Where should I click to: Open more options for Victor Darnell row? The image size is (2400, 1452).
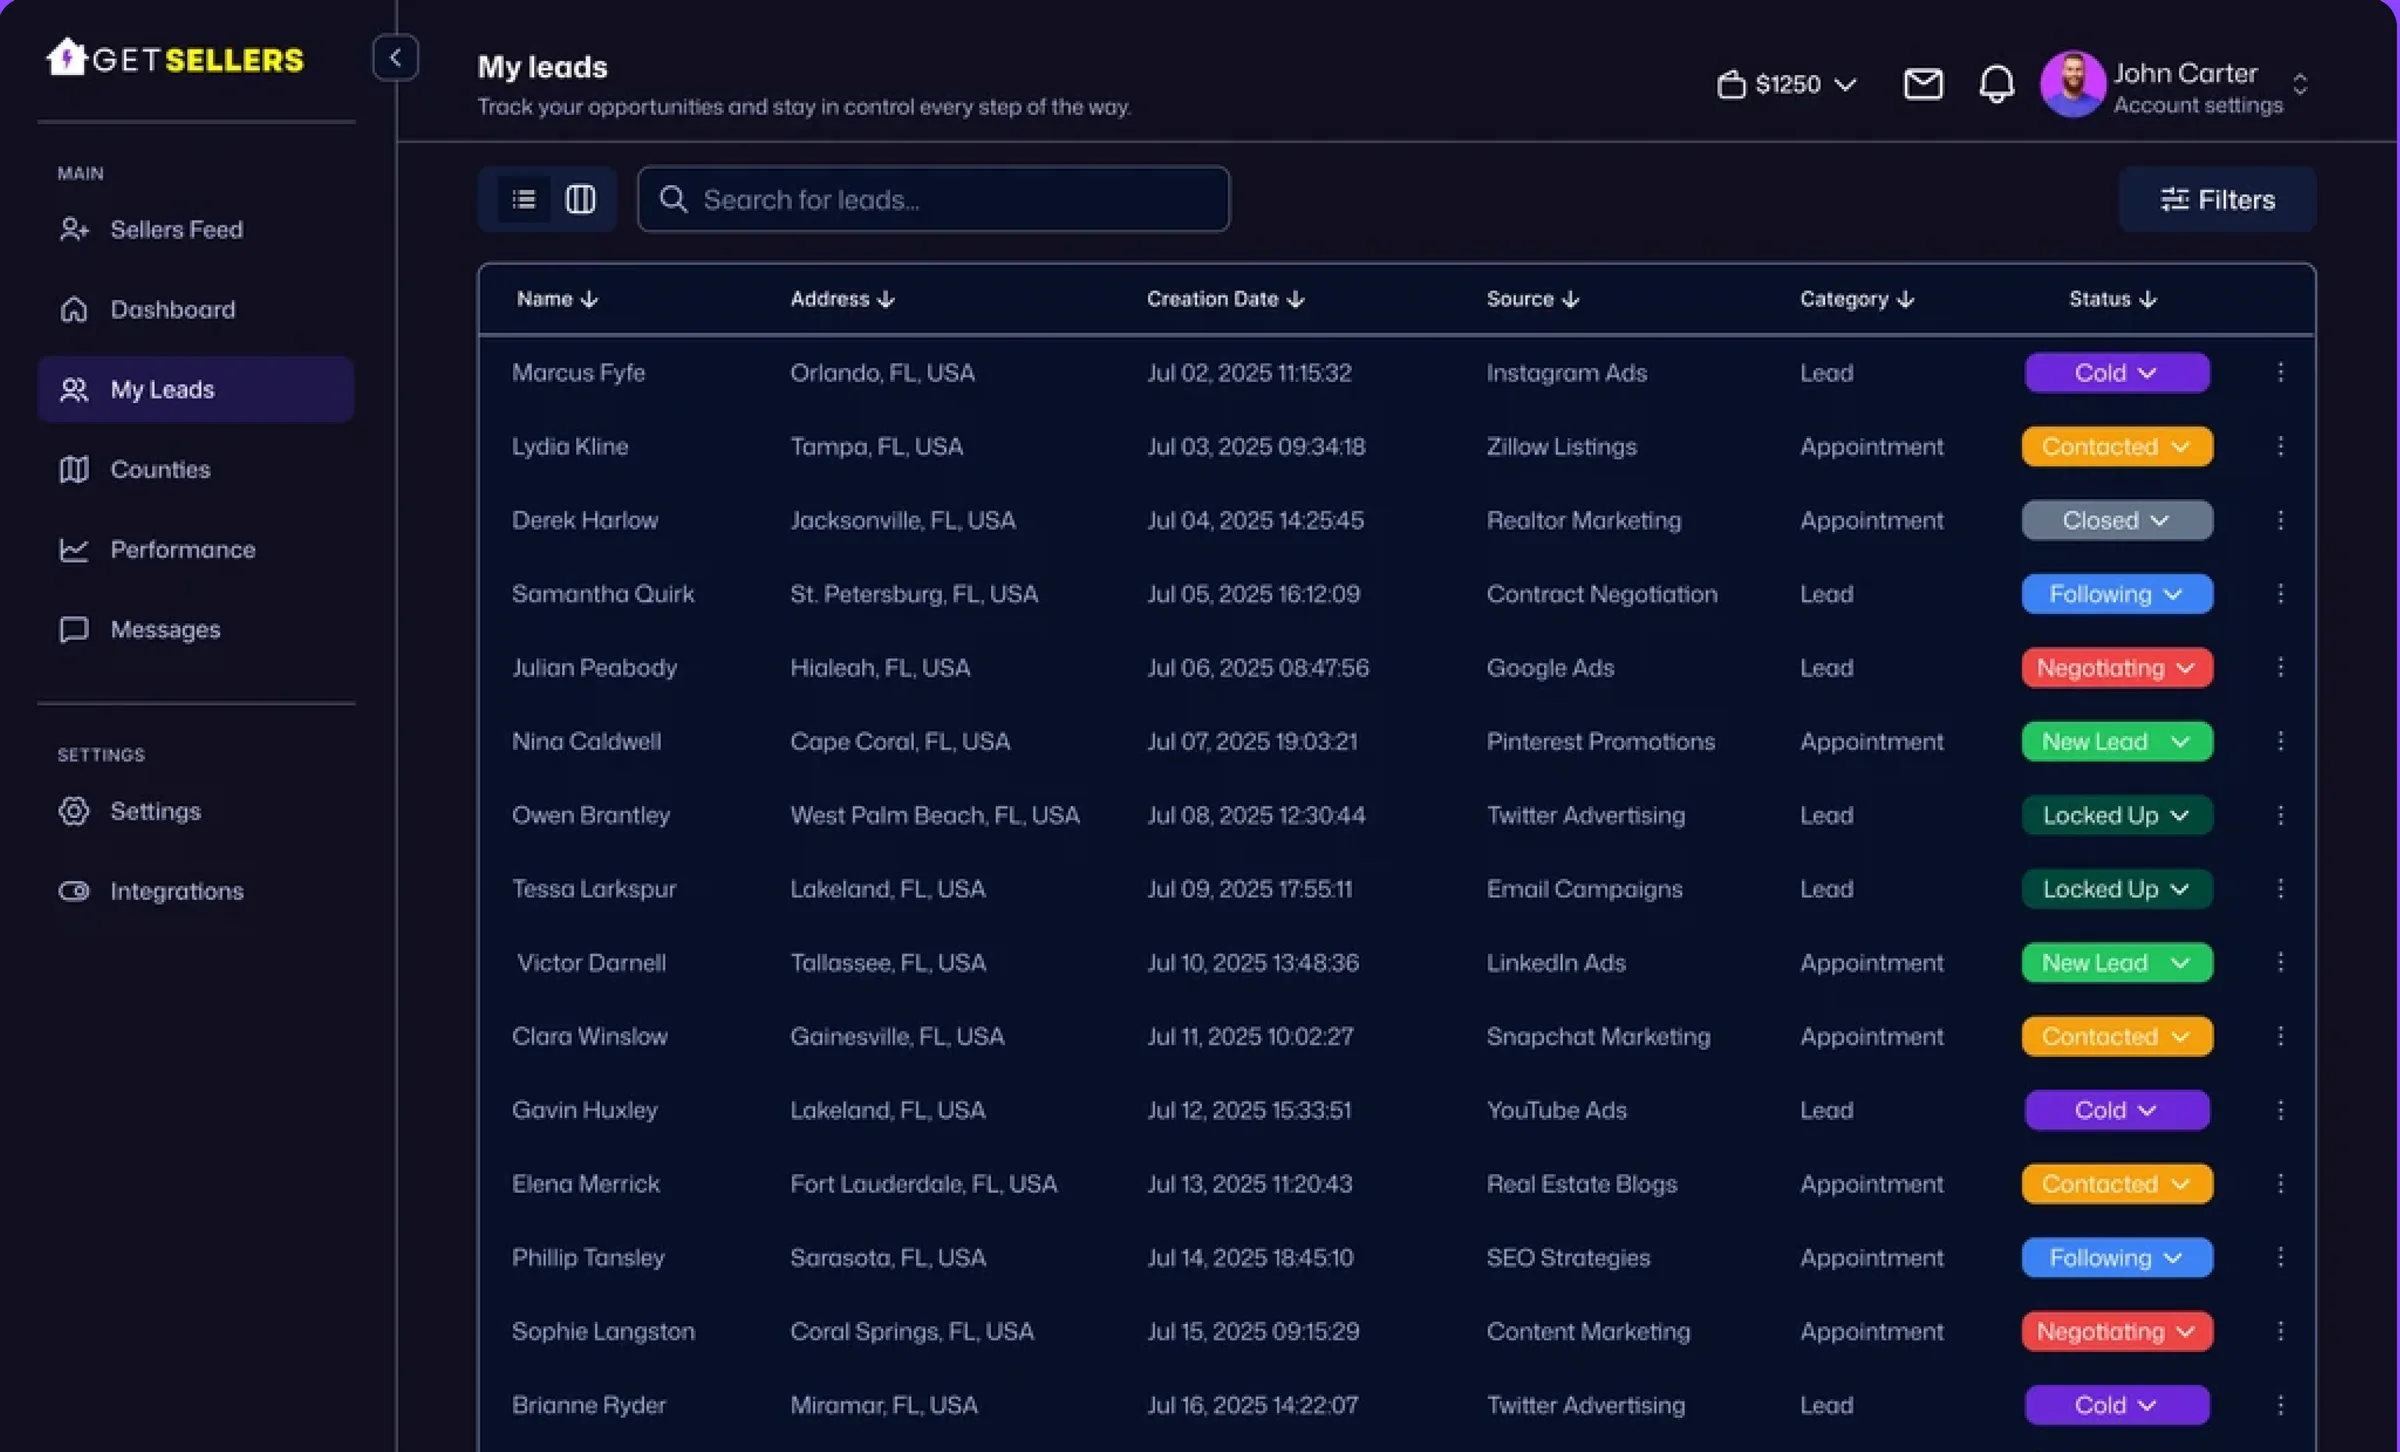2280,962
